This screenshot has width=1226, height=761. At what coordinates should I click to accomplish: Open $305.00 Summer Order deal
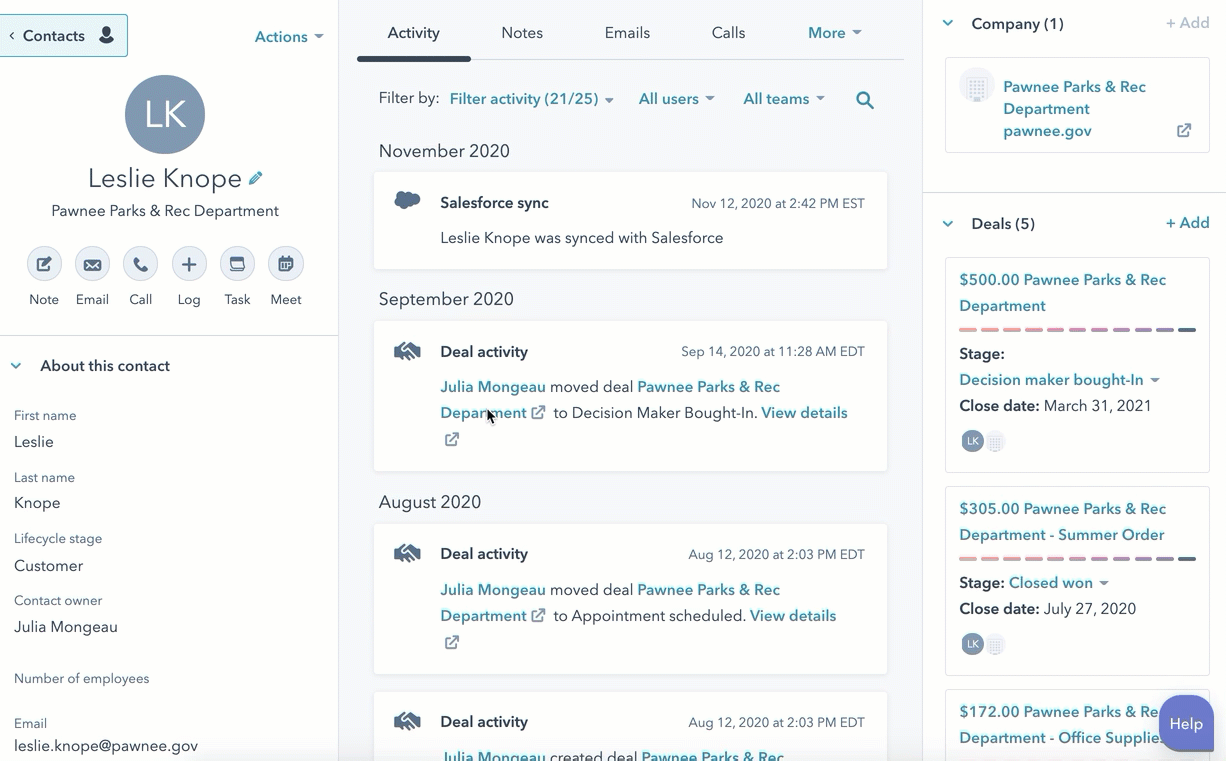[x=1062, y=522]
